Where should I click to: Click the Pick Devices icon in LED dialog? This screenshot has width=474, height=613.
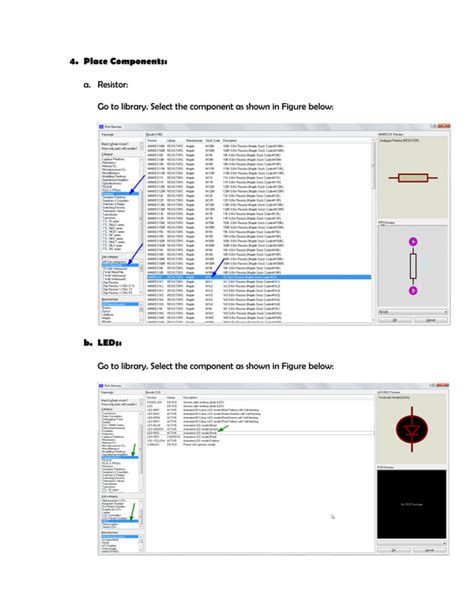pos(101,385)
